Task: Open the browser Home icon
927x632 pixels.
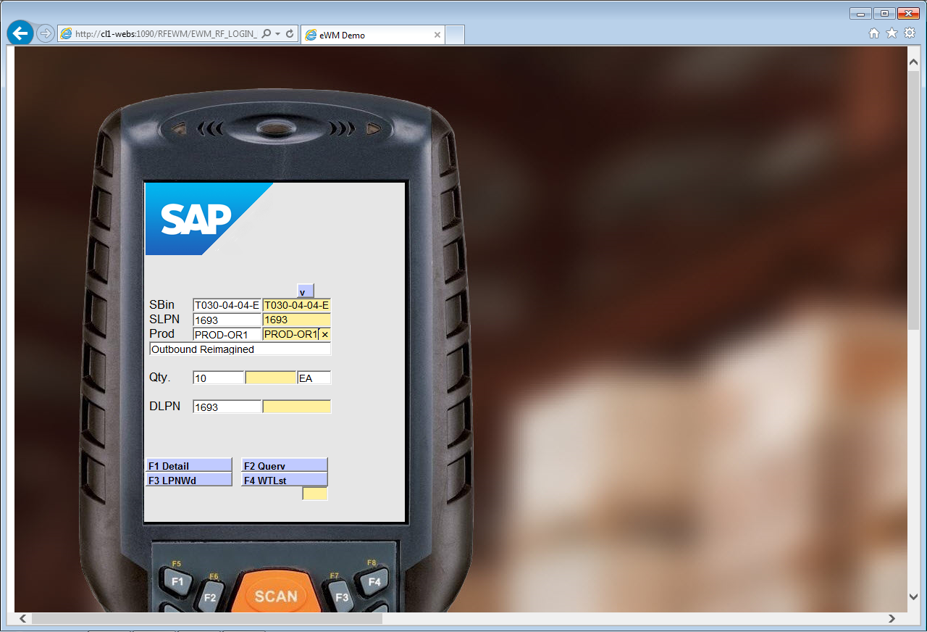Action: (874, 33)
